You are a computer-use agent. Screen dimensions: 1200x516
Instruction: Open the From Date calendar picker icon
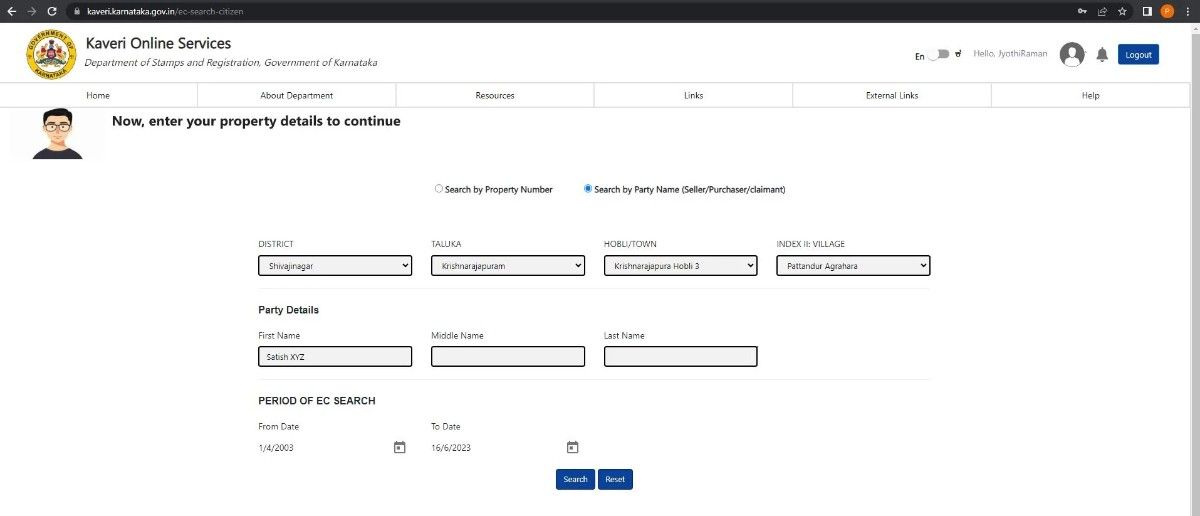point(399,447)
